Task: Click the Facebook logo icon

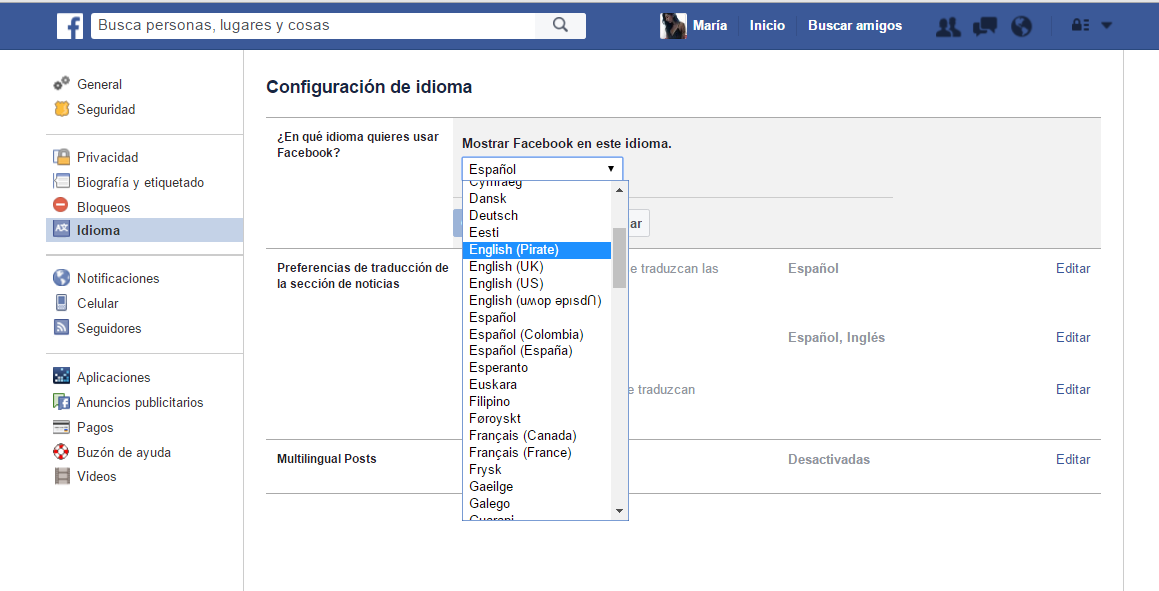Action: click(69, 26)
